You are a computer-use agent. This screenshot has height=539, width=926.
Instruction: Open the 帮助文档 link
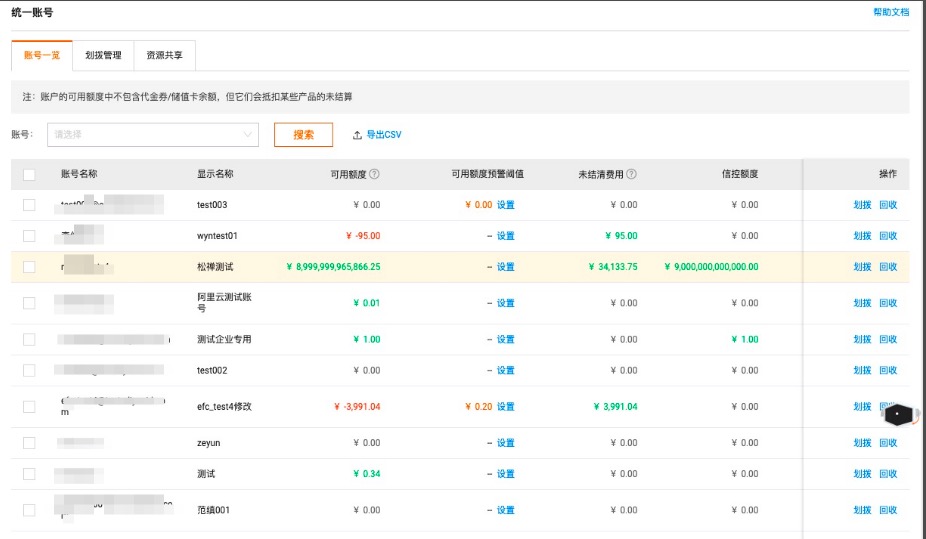[891, 12]
